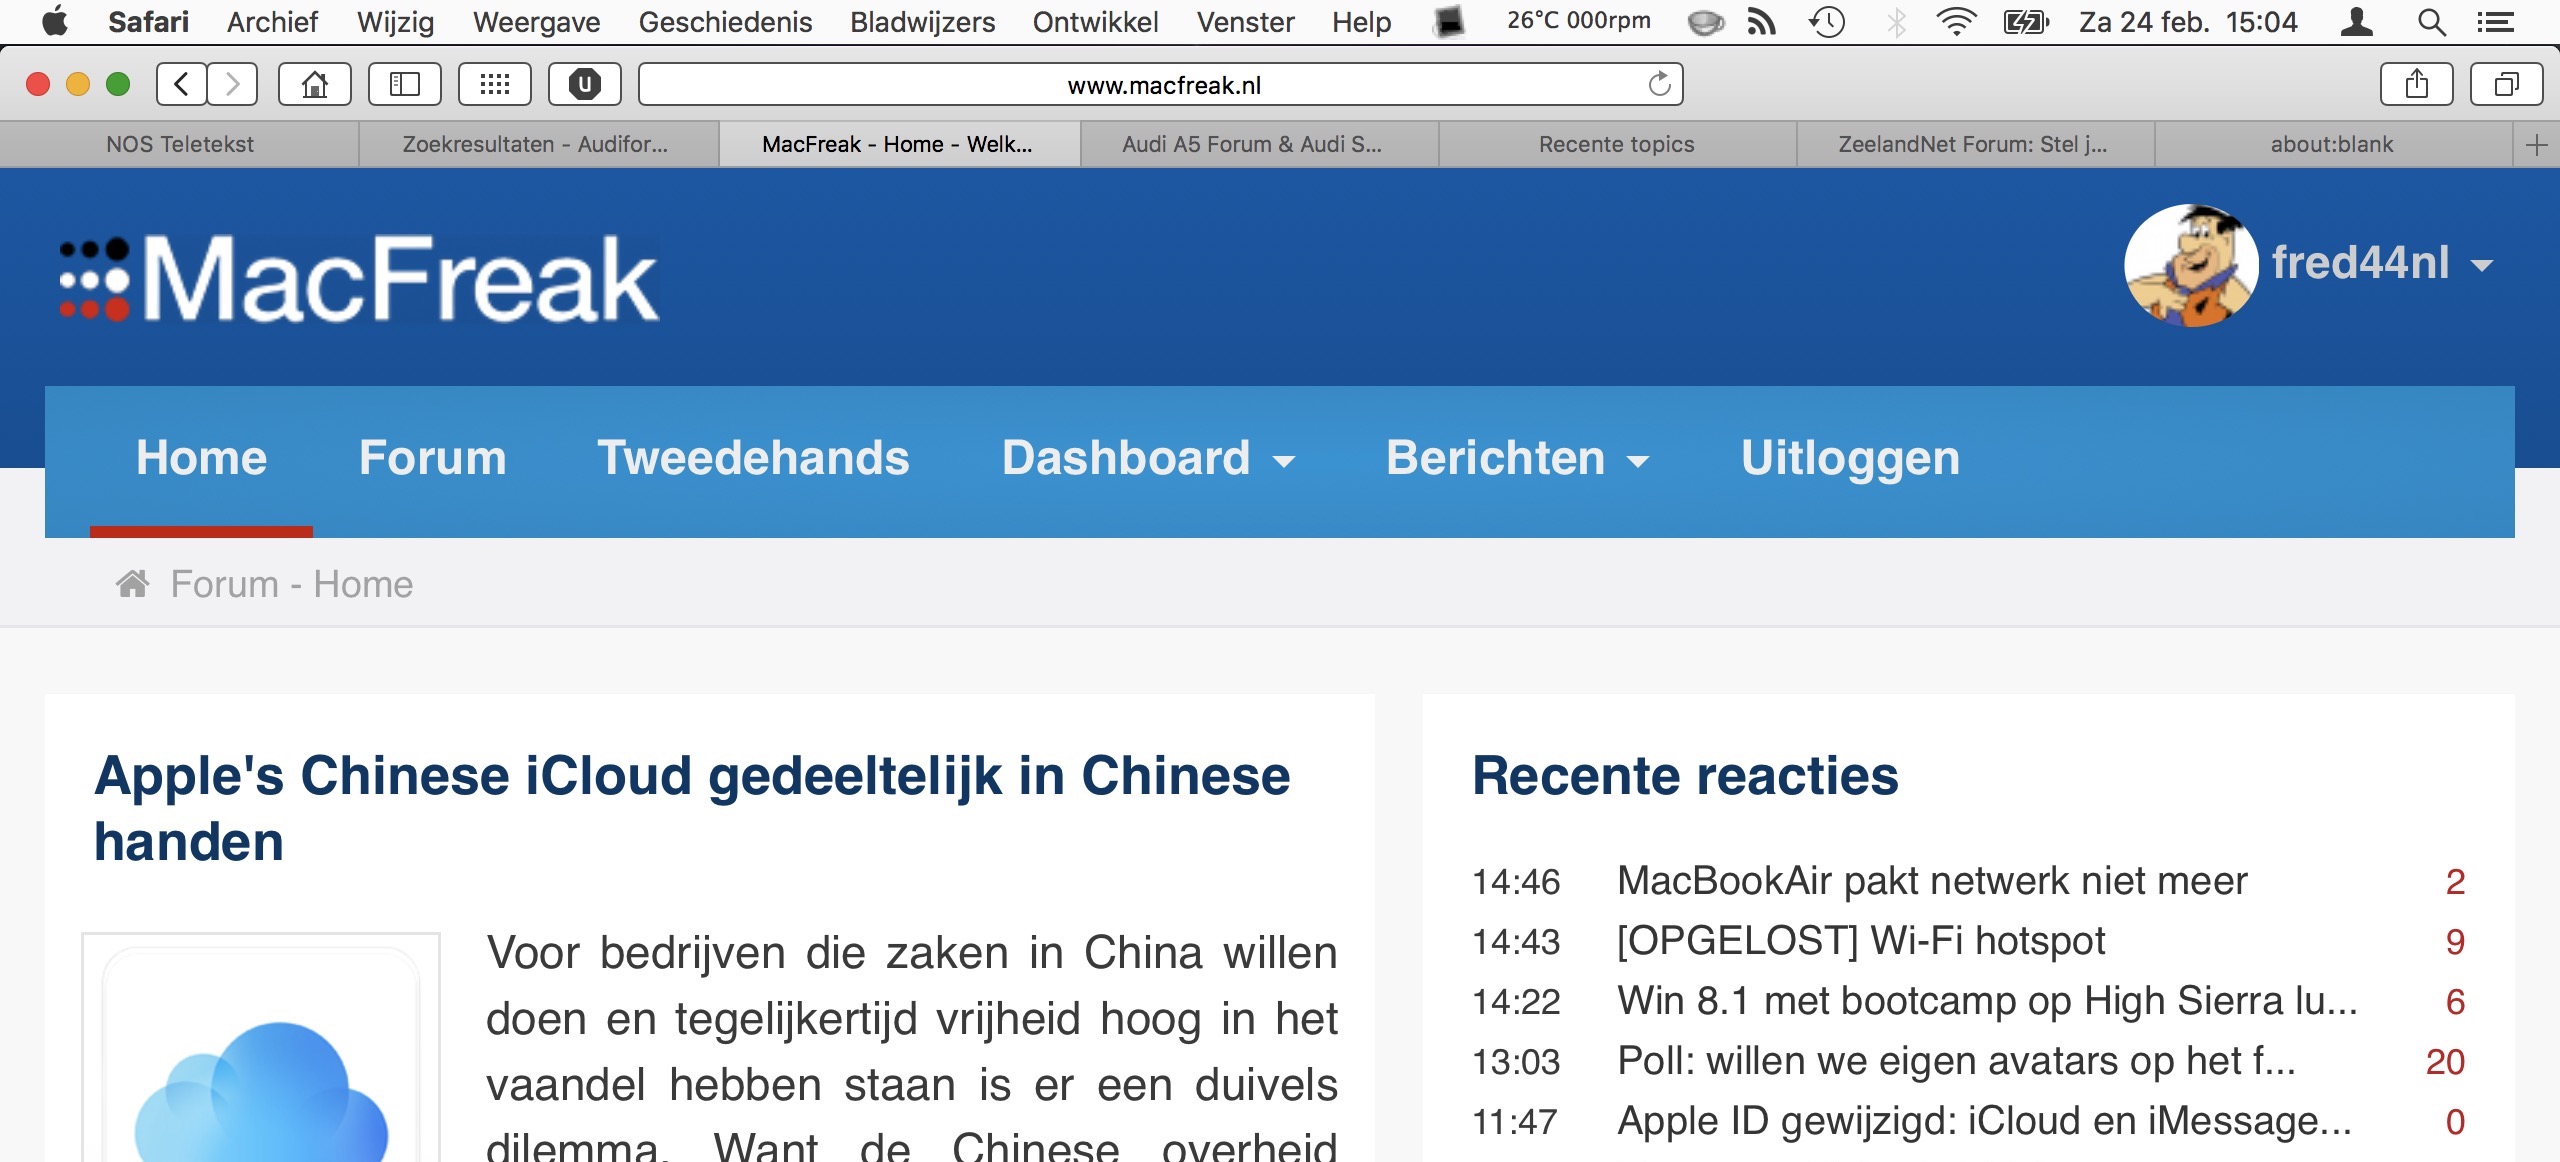2560x1162 pixels.
Task: Open the battery status menu
Action: click(2026, 22)
